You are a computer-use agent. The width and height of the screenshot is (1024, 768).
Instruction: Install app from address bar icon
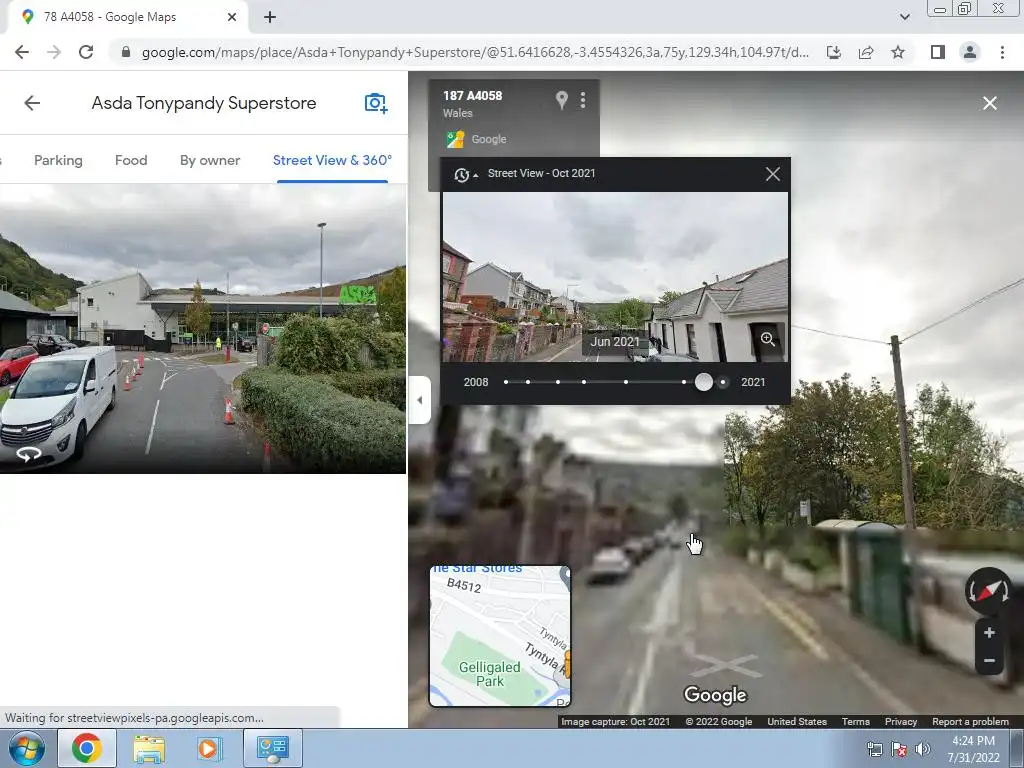[834, 52]
